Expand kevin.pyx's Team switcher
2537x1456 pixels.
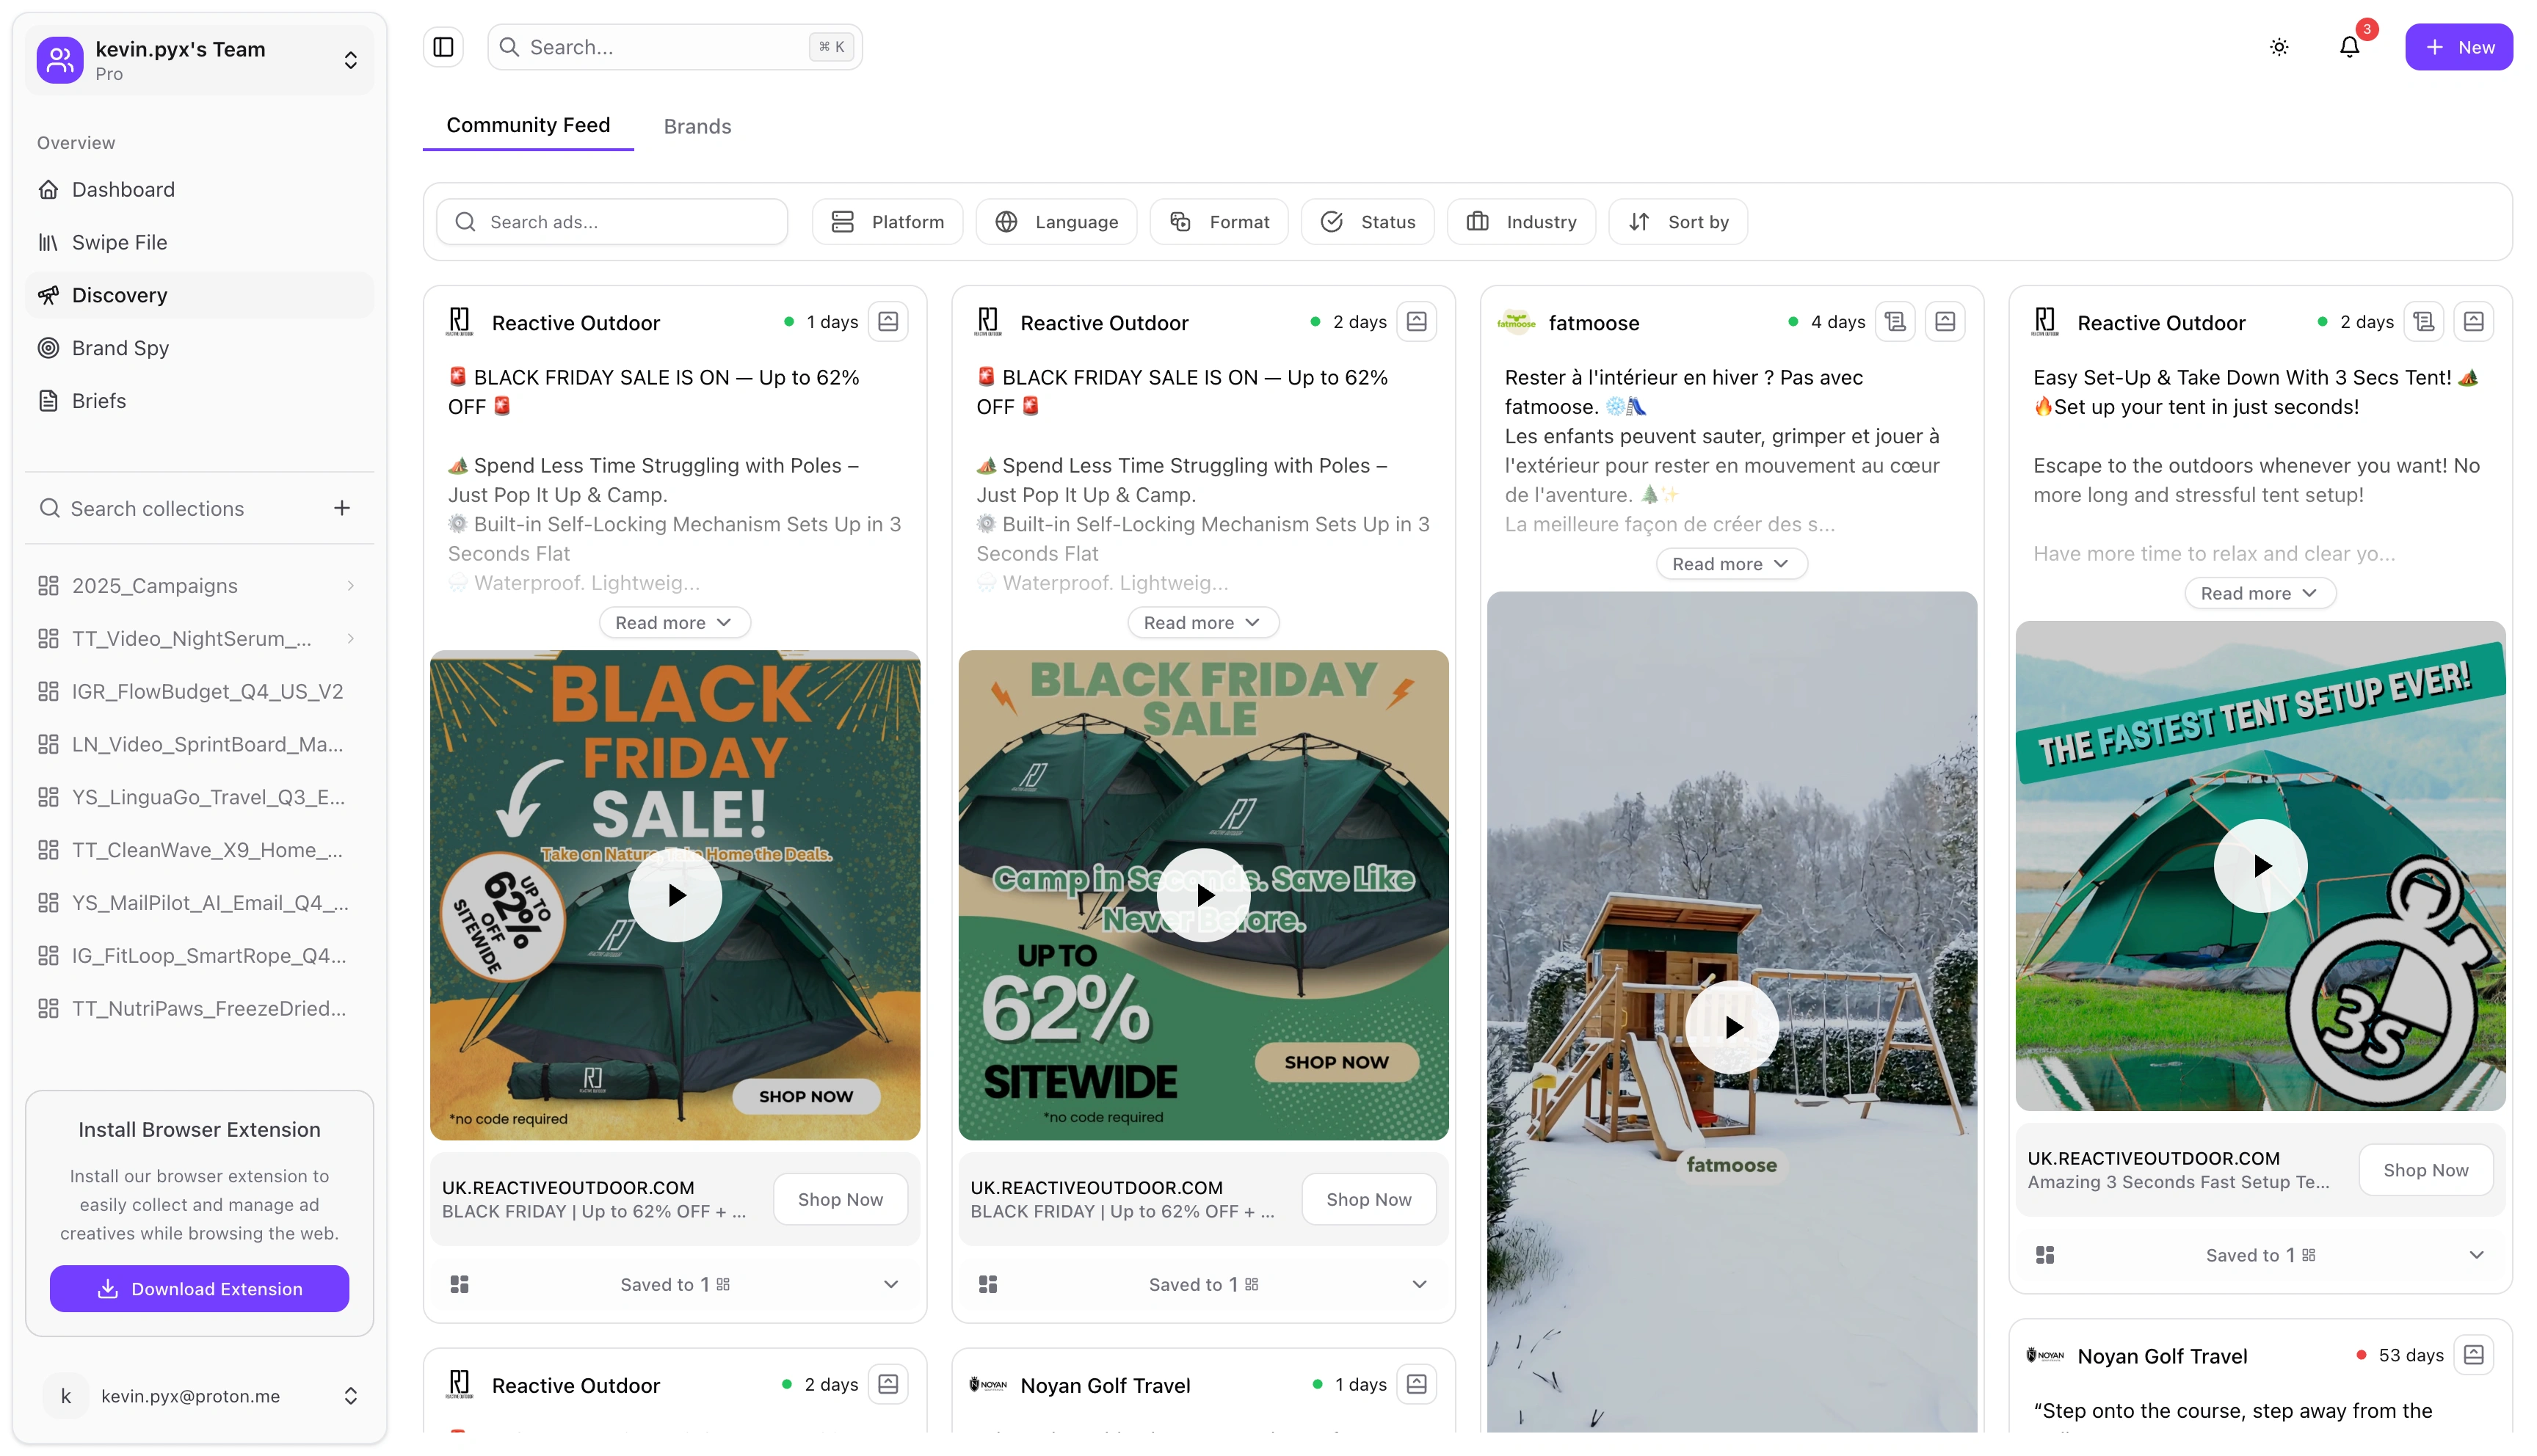(350, 60)
